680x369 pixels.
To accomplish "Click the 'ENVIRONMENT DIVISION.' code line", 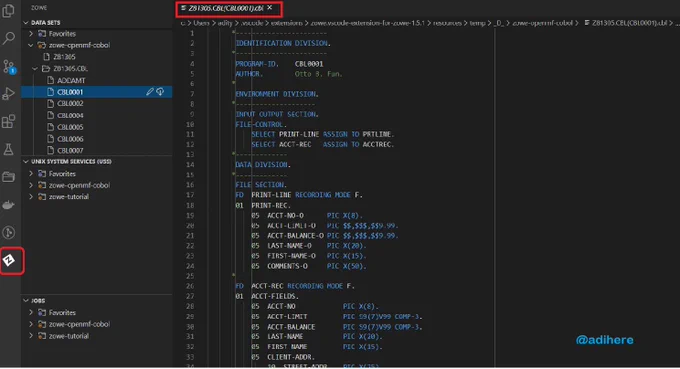I will [277, 94].
